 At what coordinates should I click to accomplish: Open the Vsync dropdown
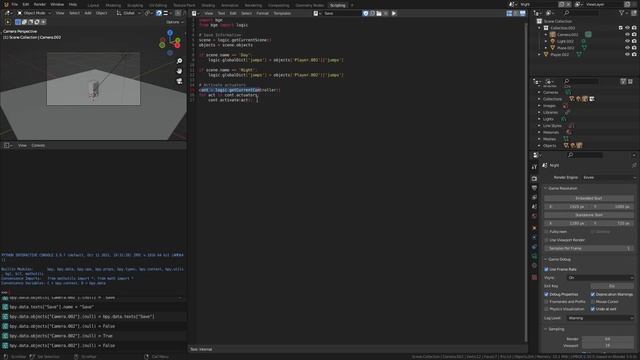click(600, 278)
